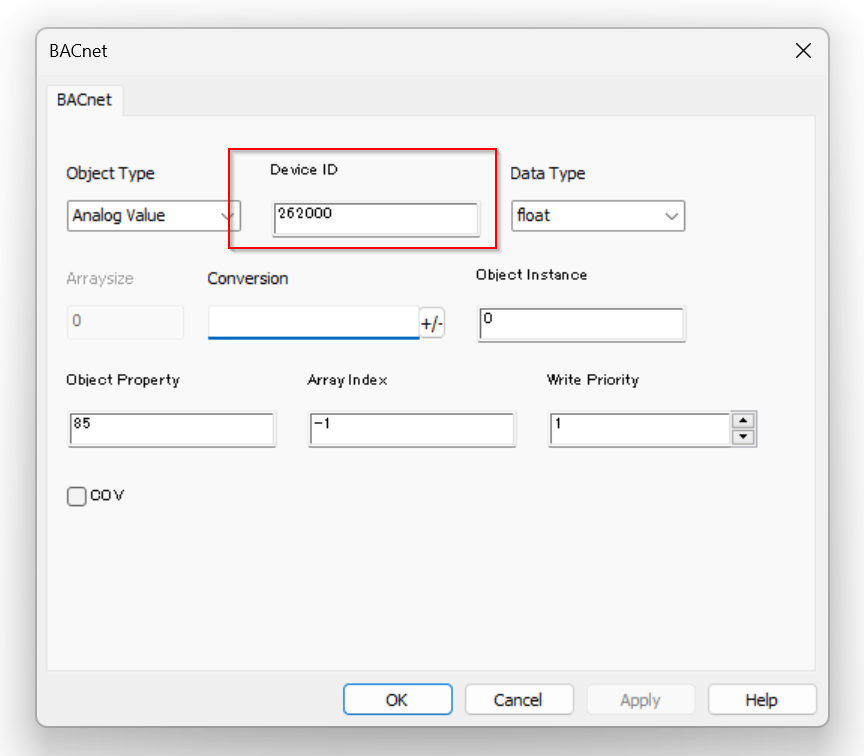Click the Array Index field showing -1
864x756 pixels.
pyautogui.click(x=412, y=429)
